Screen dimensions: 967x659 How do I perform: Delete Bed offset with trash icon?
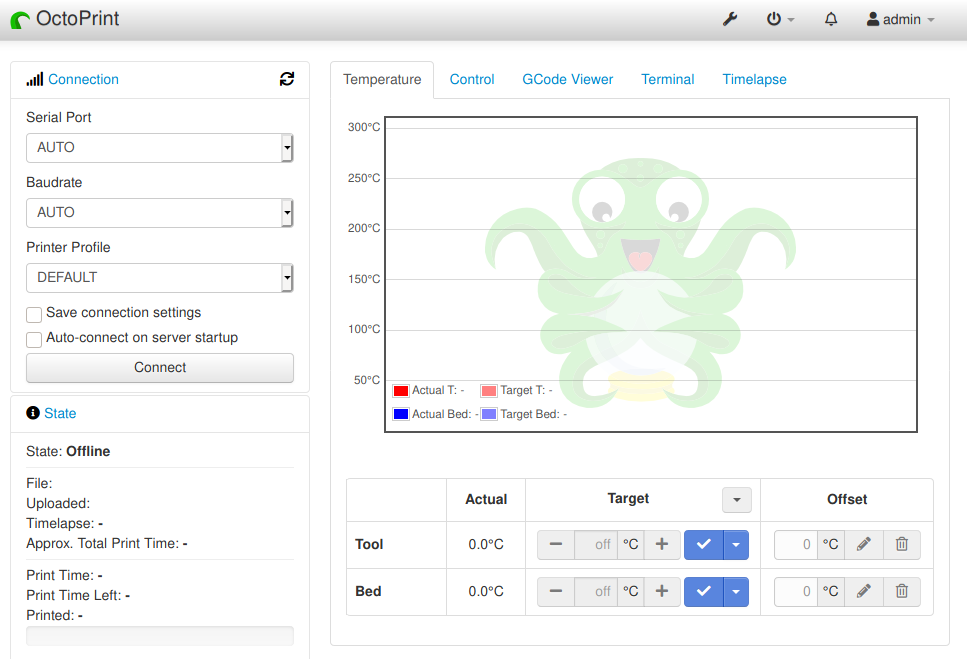(x=902, y=591)
